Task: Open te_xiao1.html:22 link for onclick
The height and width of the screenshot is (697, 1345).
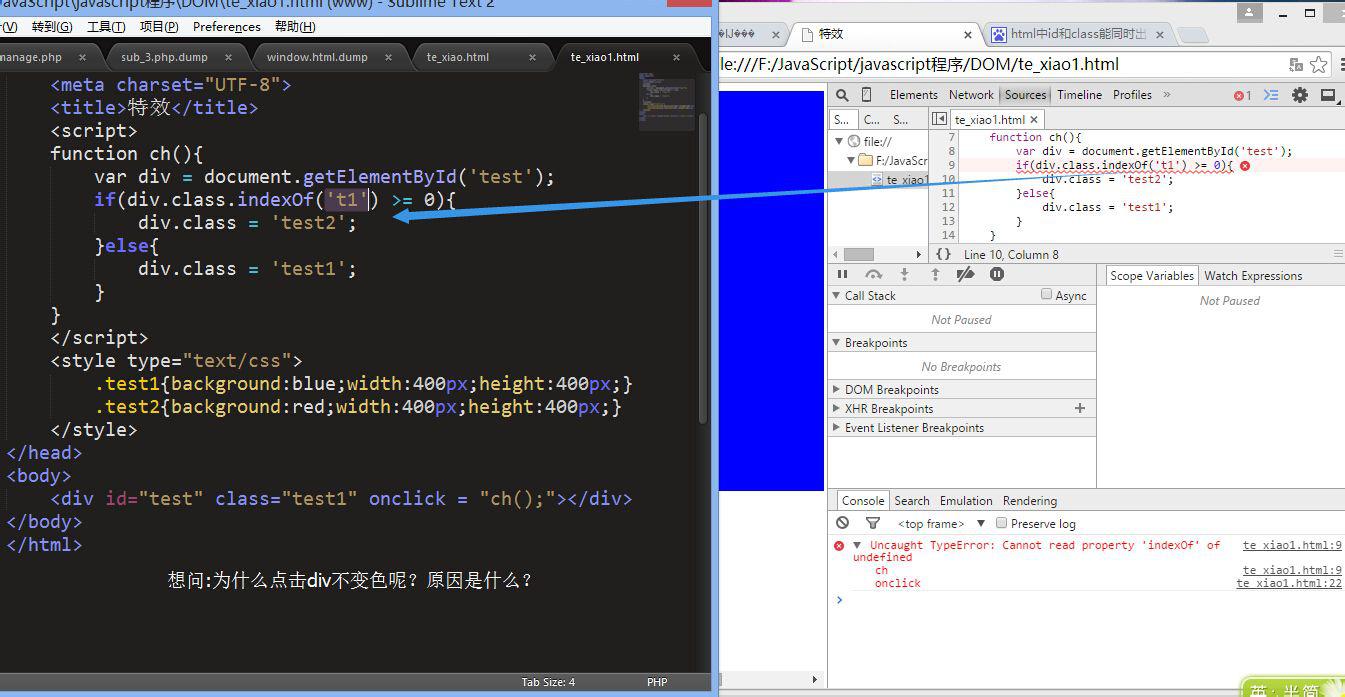Action: [1289, 583]
